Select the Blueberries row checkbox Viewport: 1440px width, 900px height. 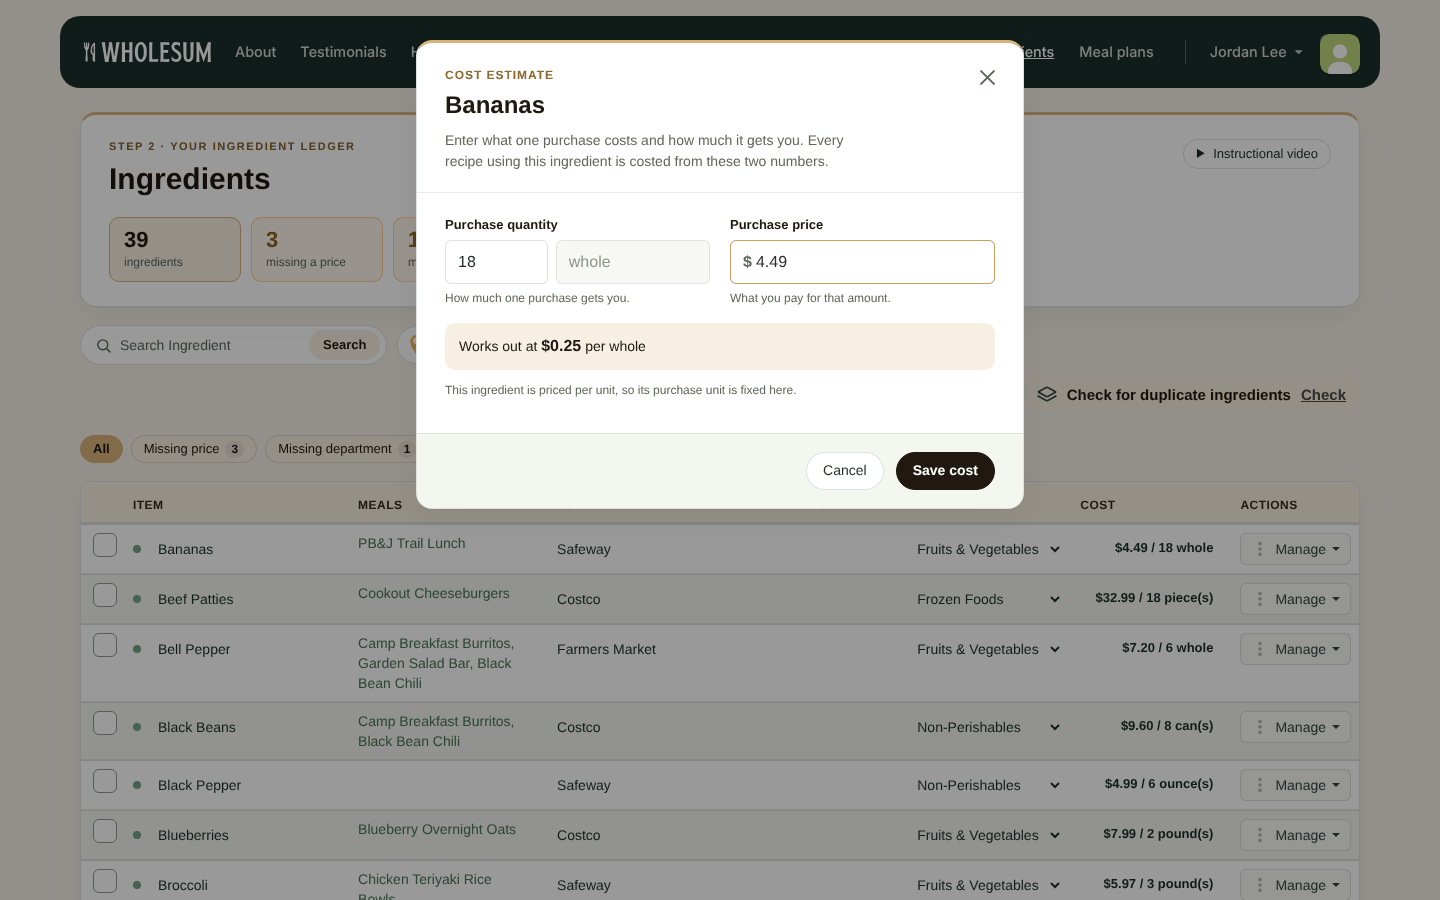pyautogui.click(x=105, y=831)
